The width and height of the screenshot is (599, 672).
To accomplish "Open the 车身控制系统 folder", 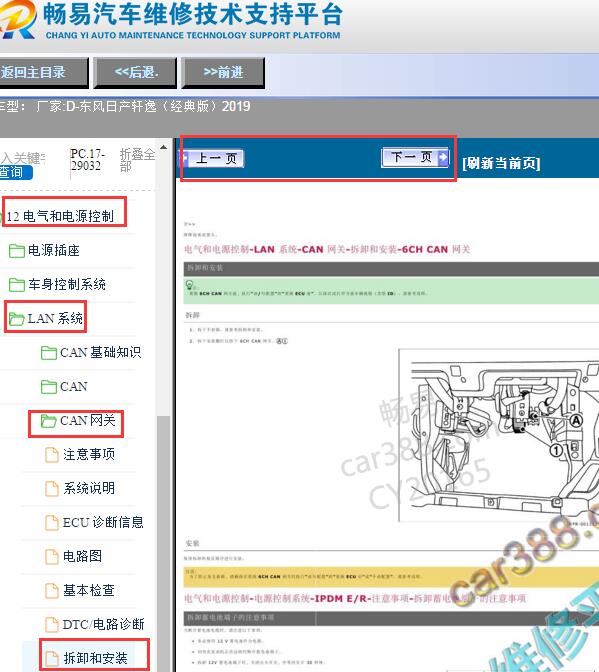I will pyautogui.click(x=67, y=284).
